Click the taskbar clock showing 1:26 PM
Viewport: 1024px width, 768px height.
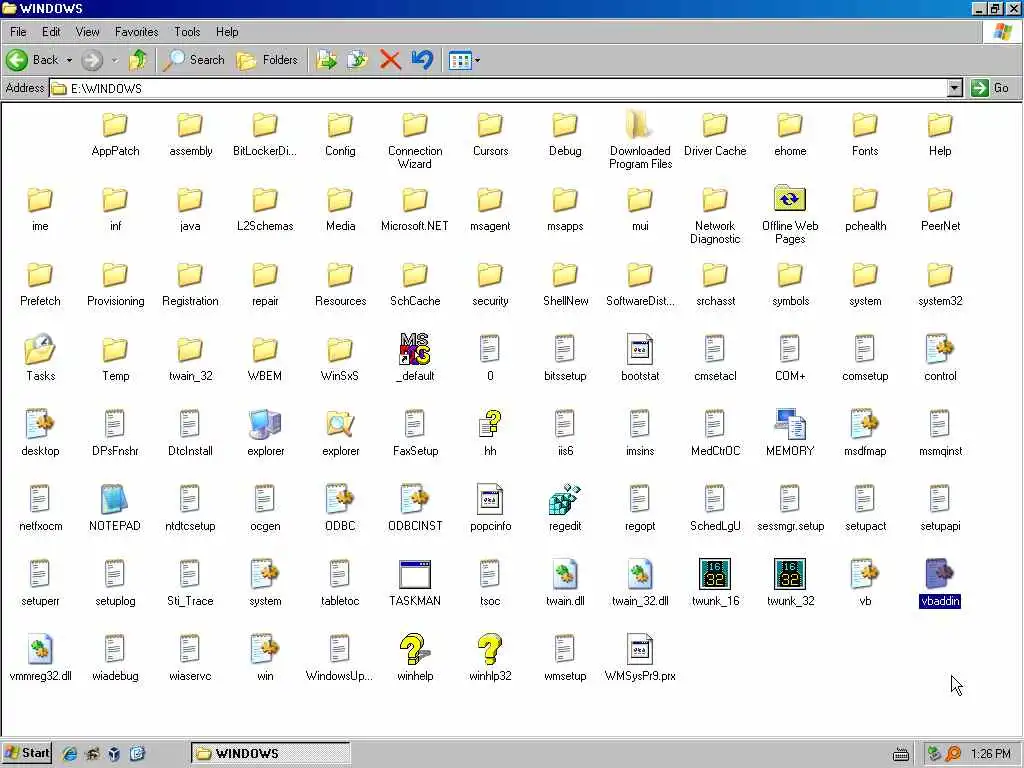point(990,754)
